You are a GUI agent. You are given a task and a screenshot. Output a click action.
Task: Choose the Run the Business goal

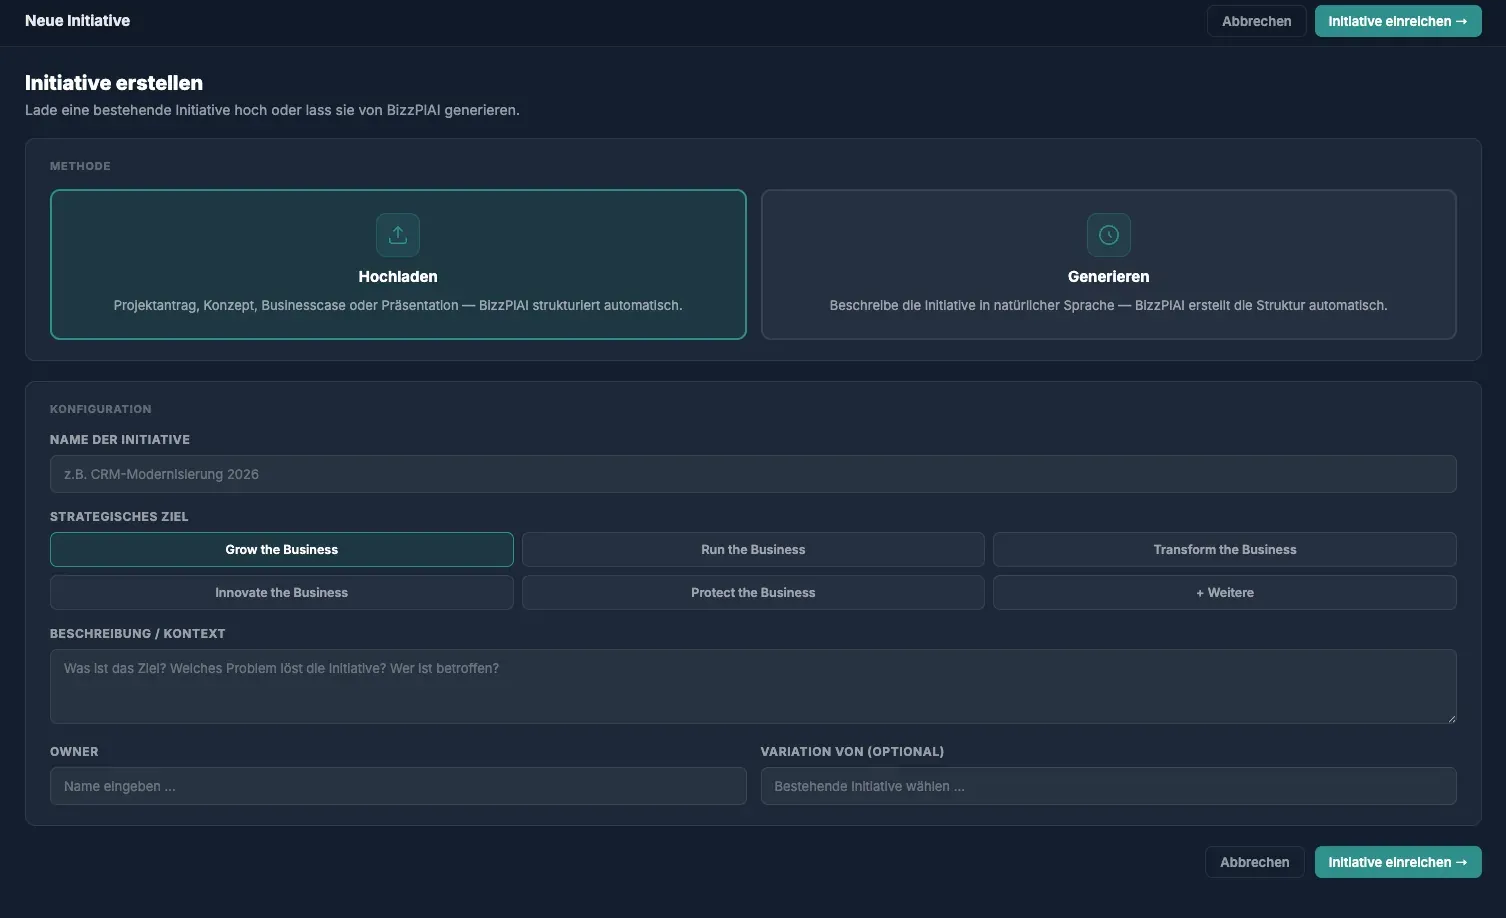[753, 550]
